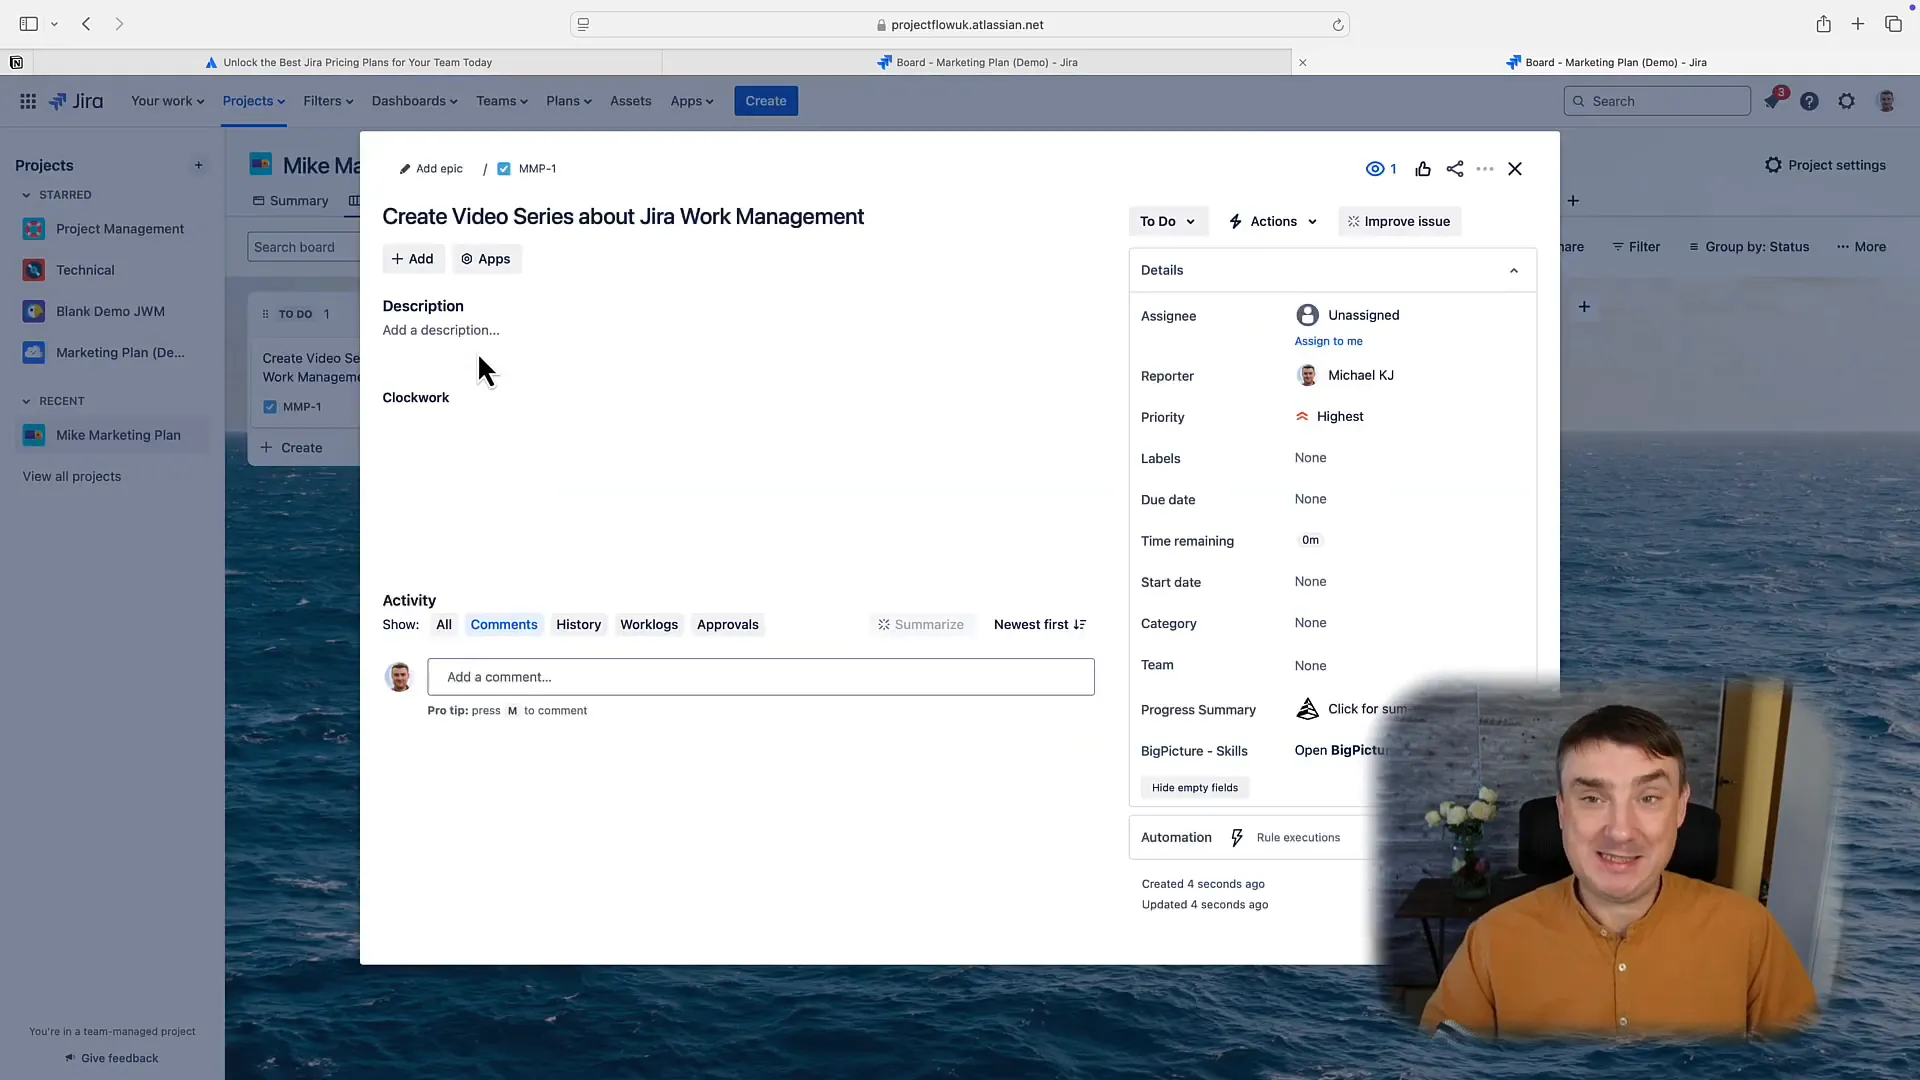
Task: Show History activity tab
Action: pyautogui.click(x=578, y=625)
